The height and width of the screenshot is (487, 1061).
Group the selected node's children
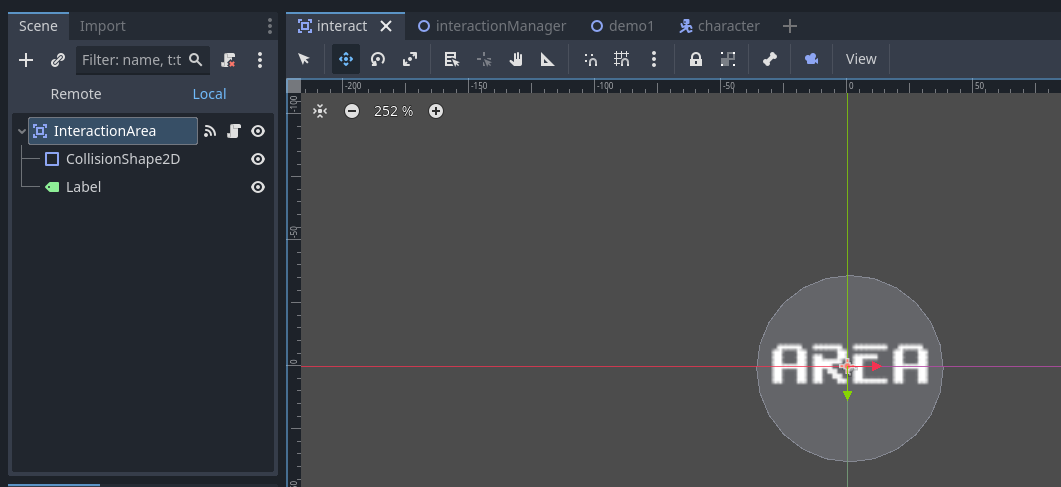pyautogui.click(x=728, y=59)
